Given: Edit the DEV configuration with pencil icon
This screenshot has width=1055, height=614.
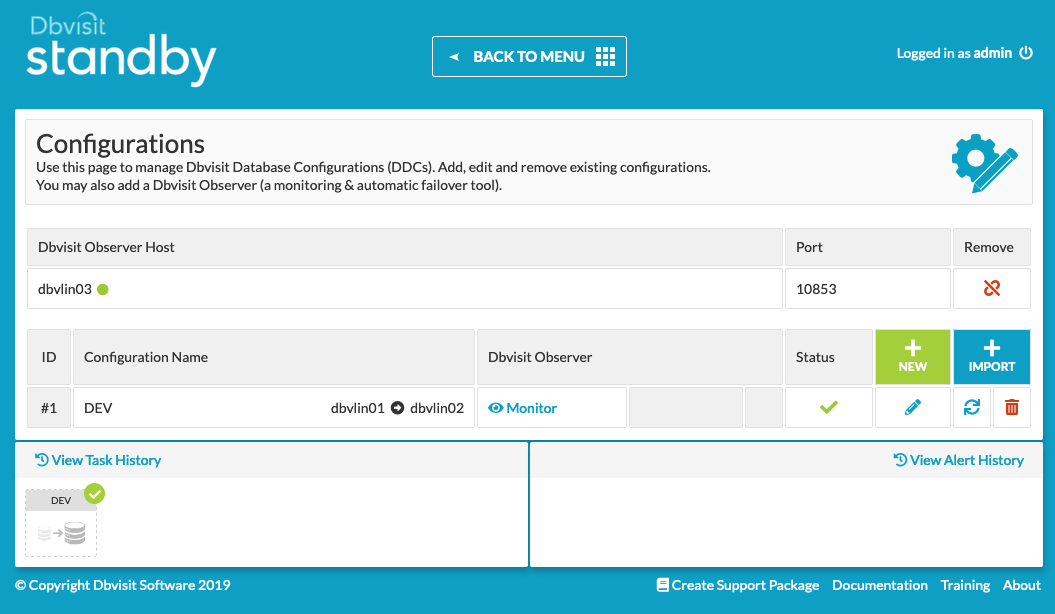Looking at the screenshot, I should coord(913,407).
